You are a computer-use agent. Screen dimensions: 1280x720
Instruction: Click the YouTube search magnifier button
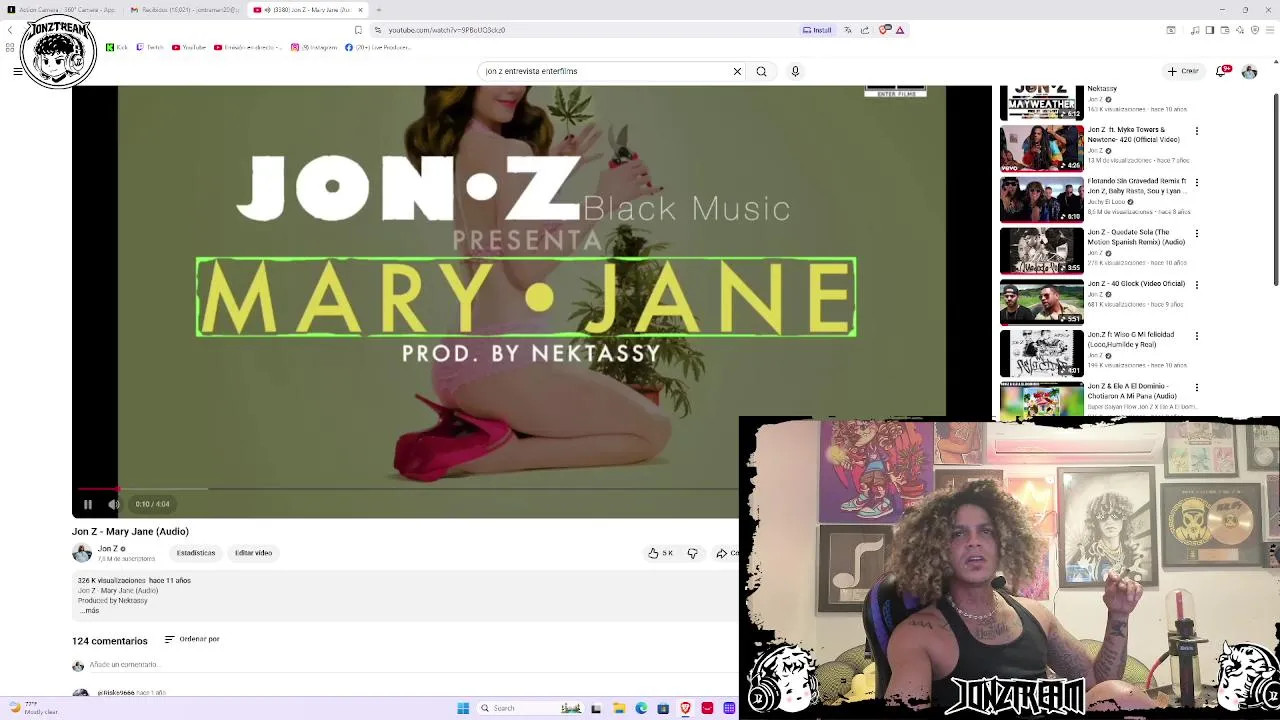point(761,71)
